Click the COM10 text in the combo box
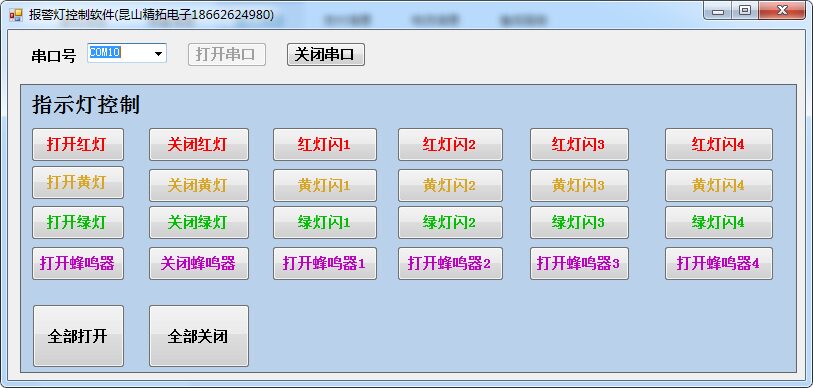This screenshot has width=813, height=388. pos(105,52)
